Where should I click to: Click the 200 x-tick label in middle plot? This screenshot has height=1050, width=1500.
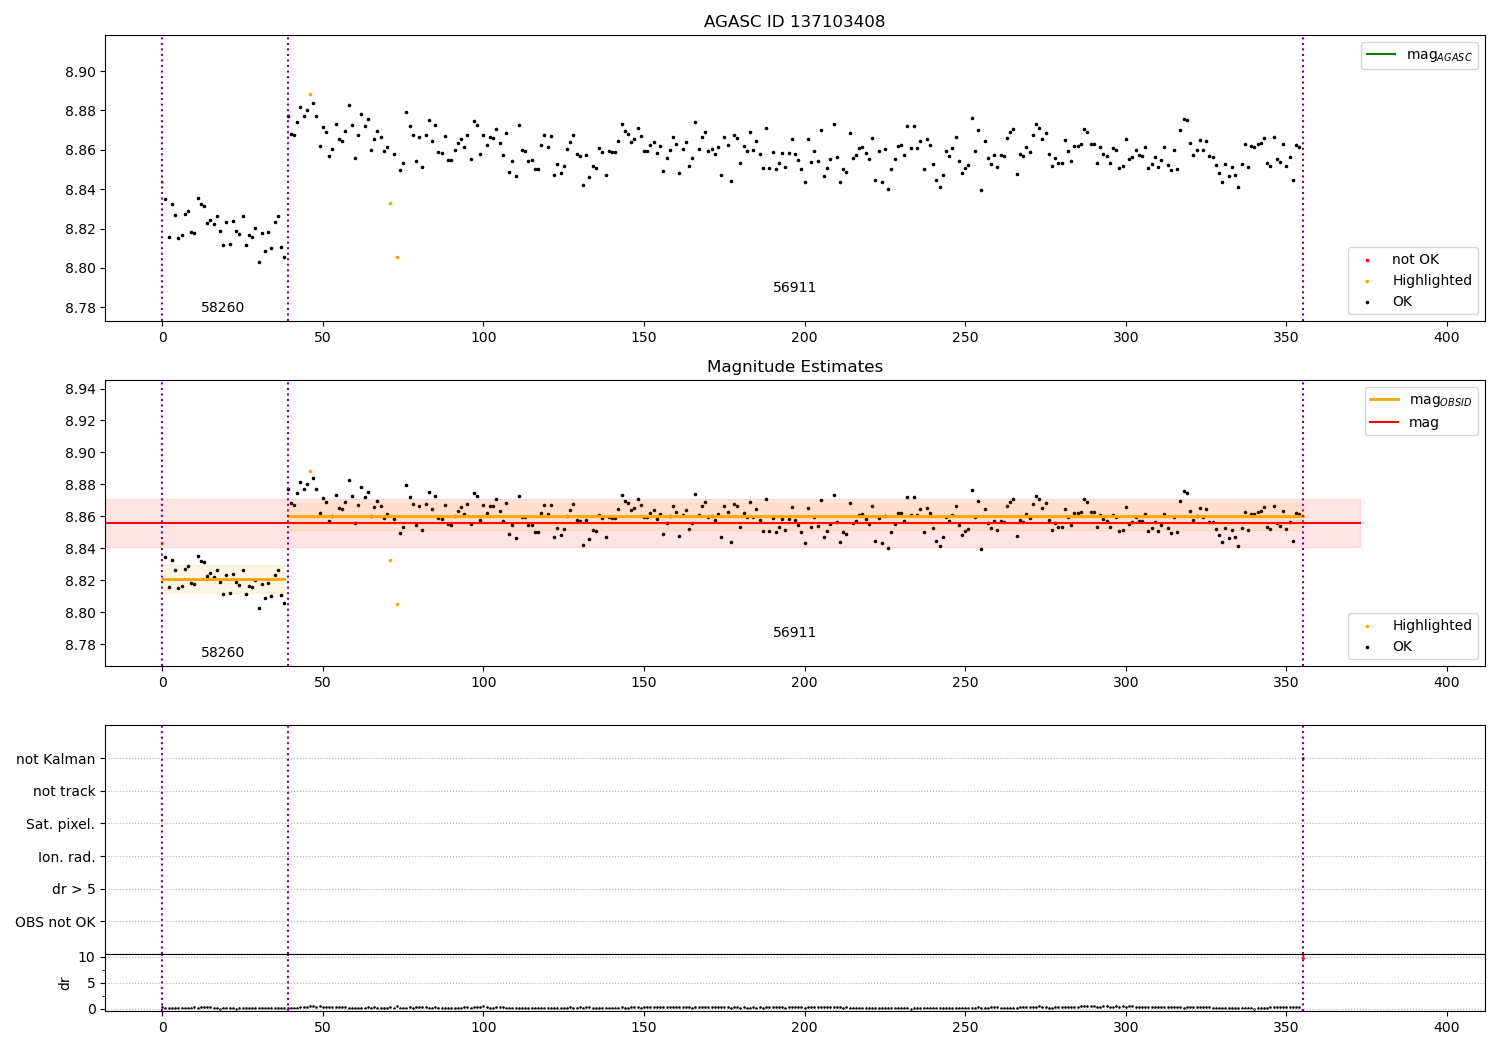click(804, 682)
